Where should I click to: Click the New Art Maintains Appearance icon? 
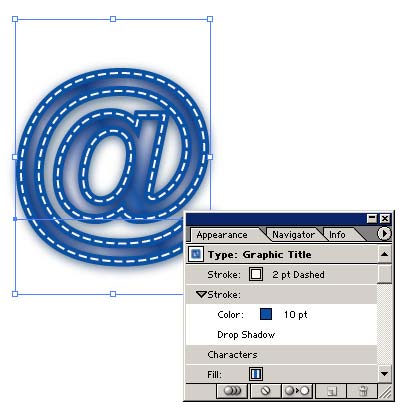tap(232, 391)
